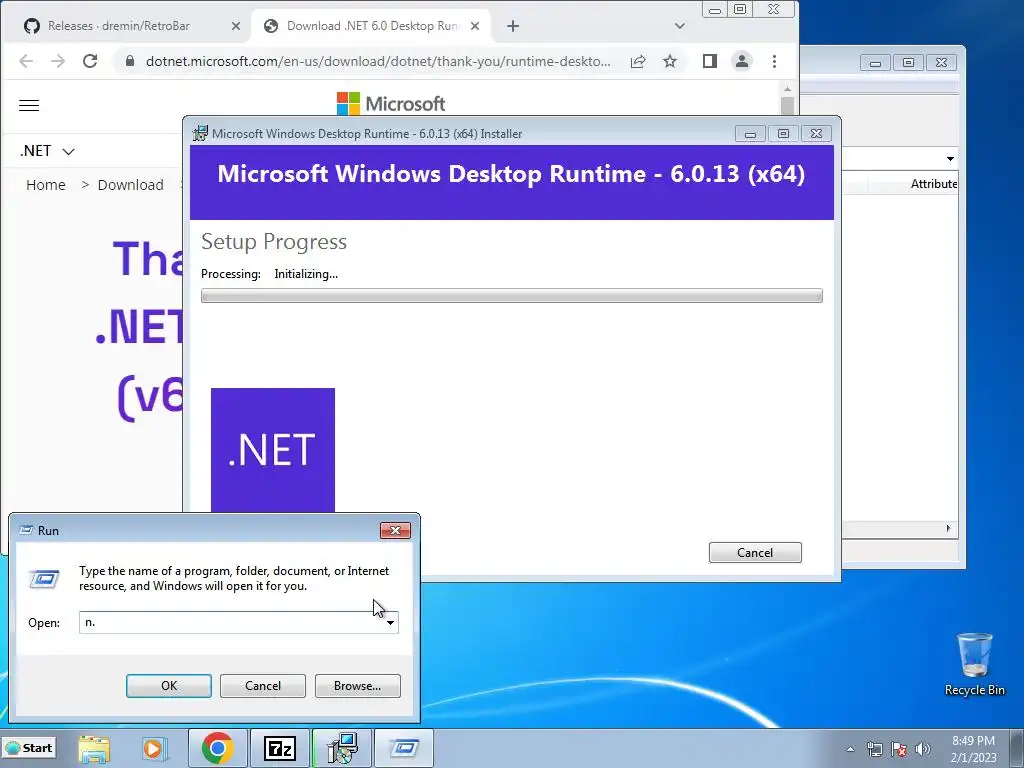1024x768 pixels.
Task: Click the installer title bar icon
Action: coord(200,133)
